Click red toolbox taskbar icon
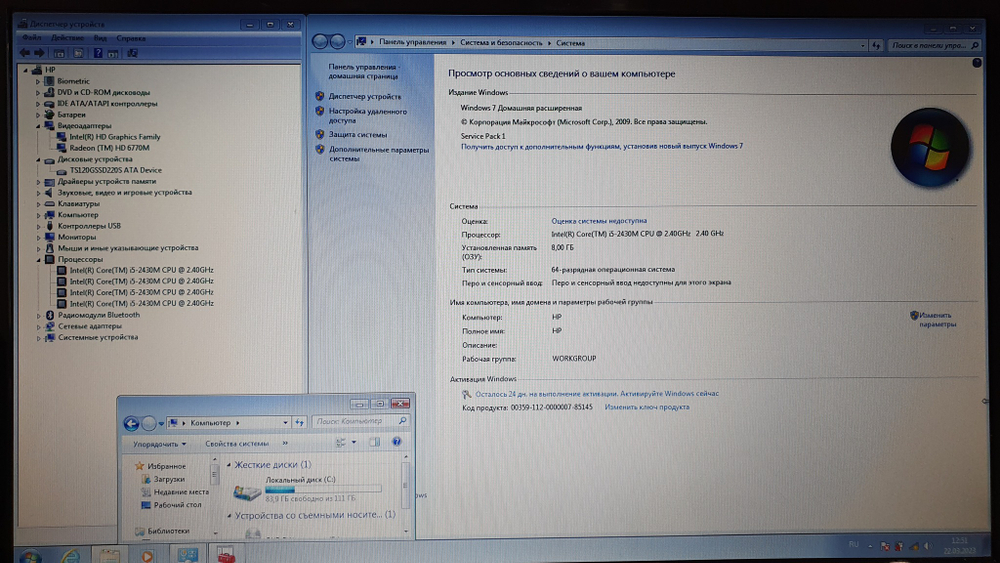 pos(225,554)
